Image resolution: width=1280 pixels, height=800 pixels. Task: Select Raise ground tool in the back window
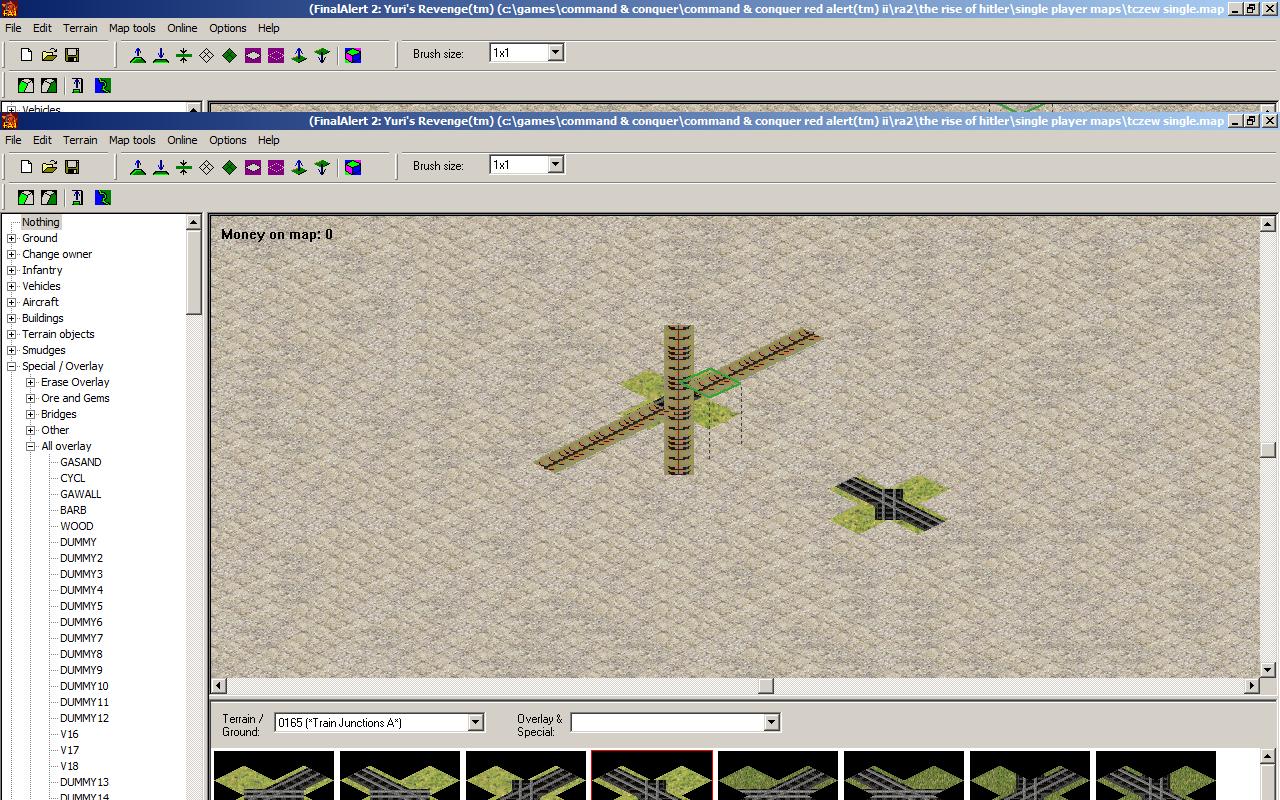pyautogui.click(x=138, y=55)
